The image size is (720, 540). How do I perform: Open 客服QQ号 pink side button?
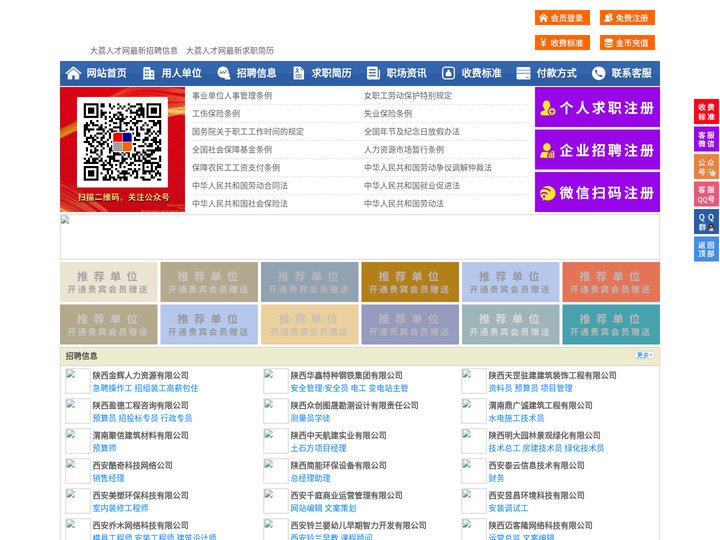pos(706,194)
